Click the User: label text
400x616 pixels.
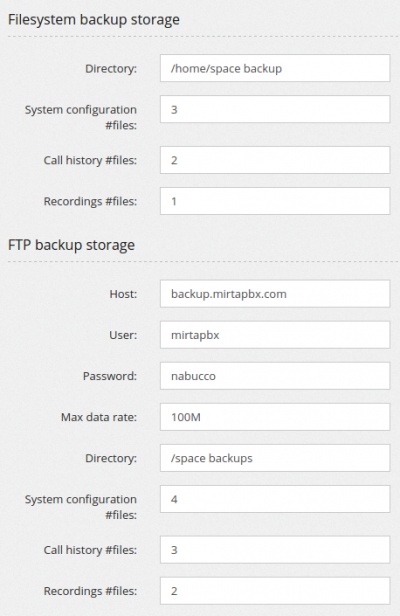point(123,335)
